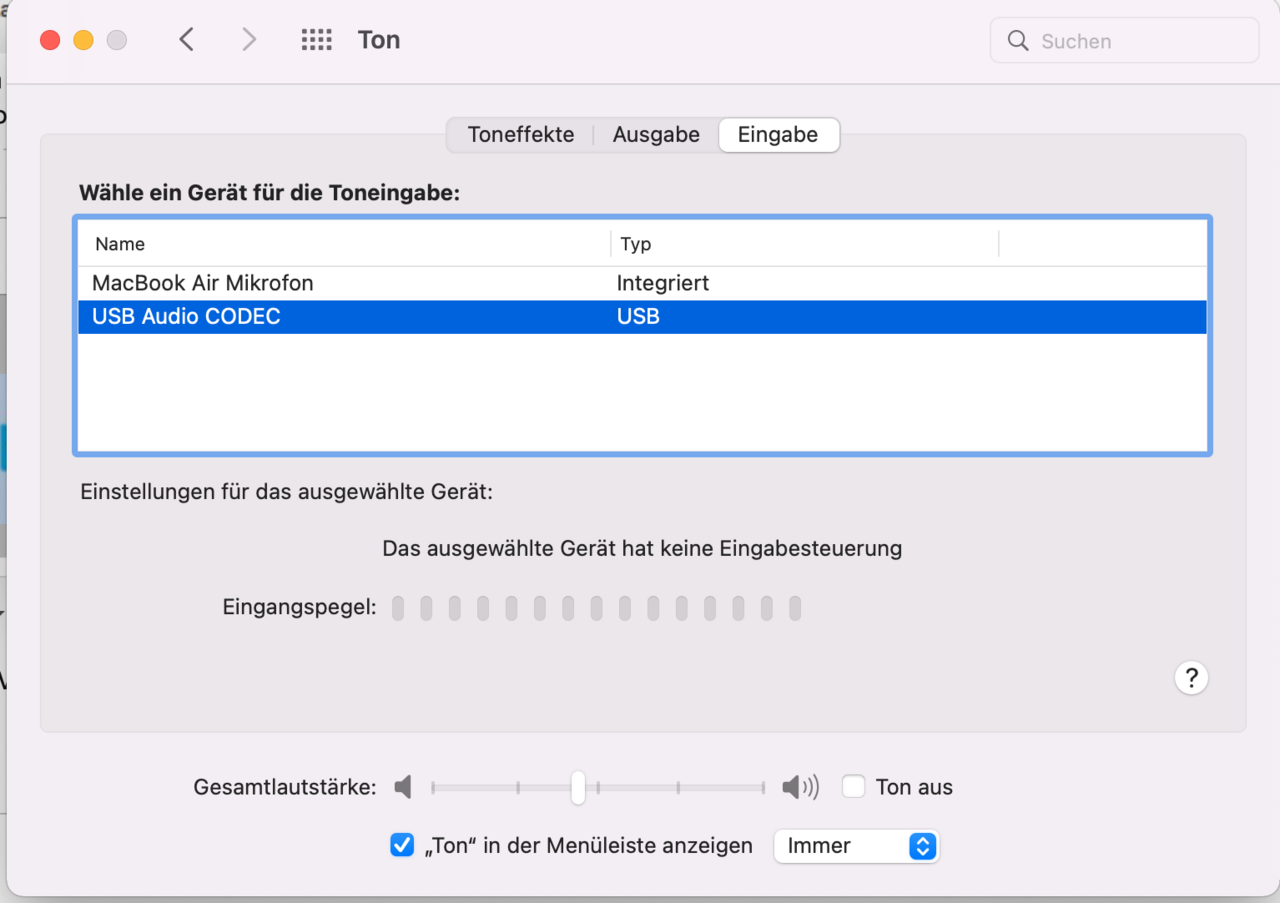Click the magnifying glass search icon
This screenshot has height=903, width=1280.
pyautogui.click(x=1018, y=41)
